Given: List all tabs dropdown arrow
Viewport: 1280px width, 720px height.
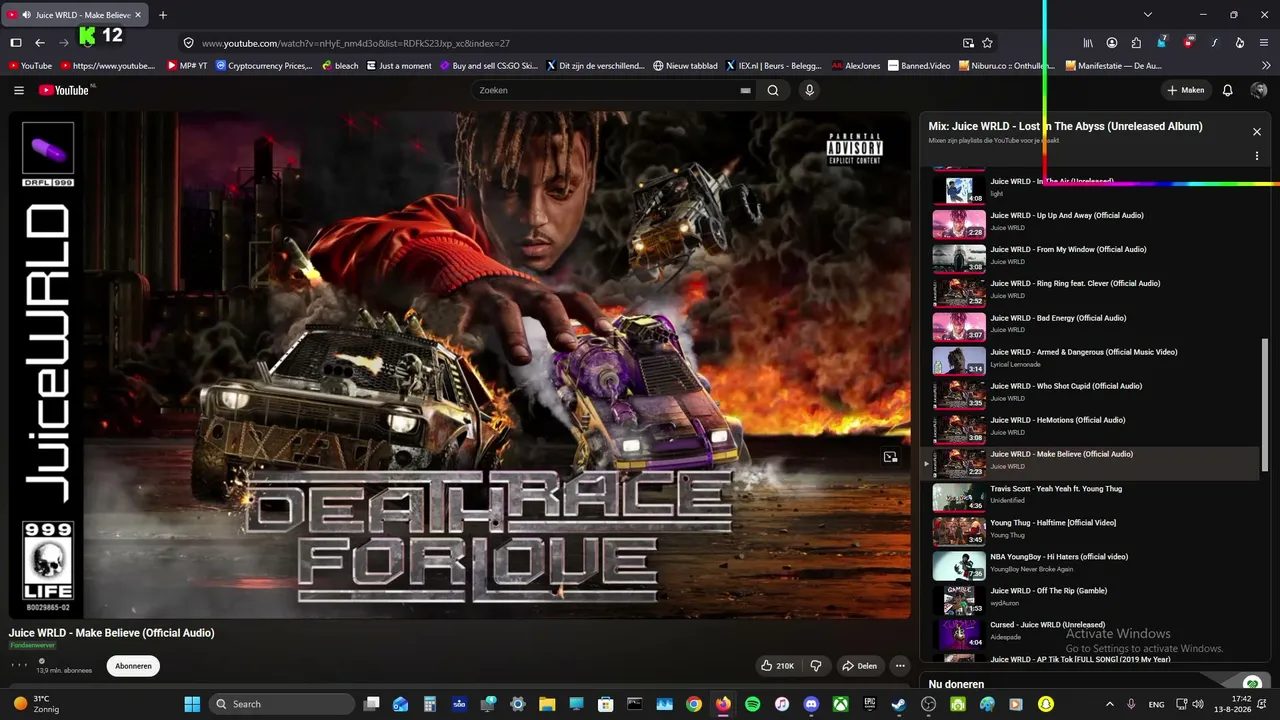Looking at the screenshot, I should (x=1147, y=15).
